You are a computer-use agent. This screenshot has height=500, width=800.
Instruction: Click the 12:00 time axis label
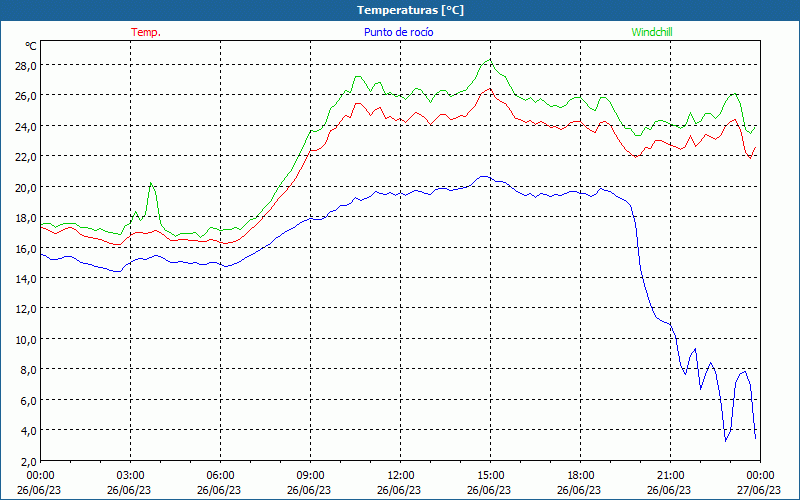tap(401, 476)
